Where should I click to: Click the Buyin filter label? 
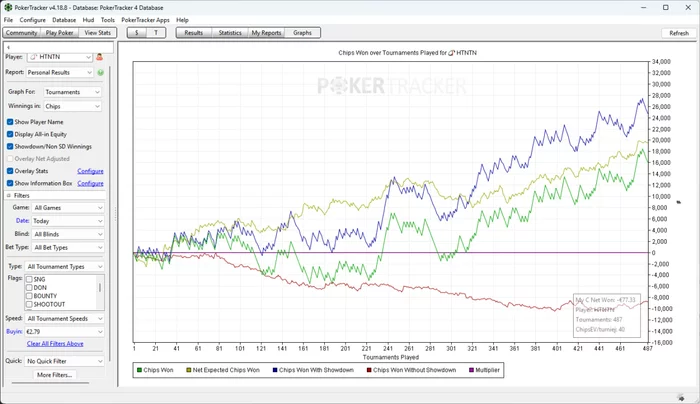point(14,332)
